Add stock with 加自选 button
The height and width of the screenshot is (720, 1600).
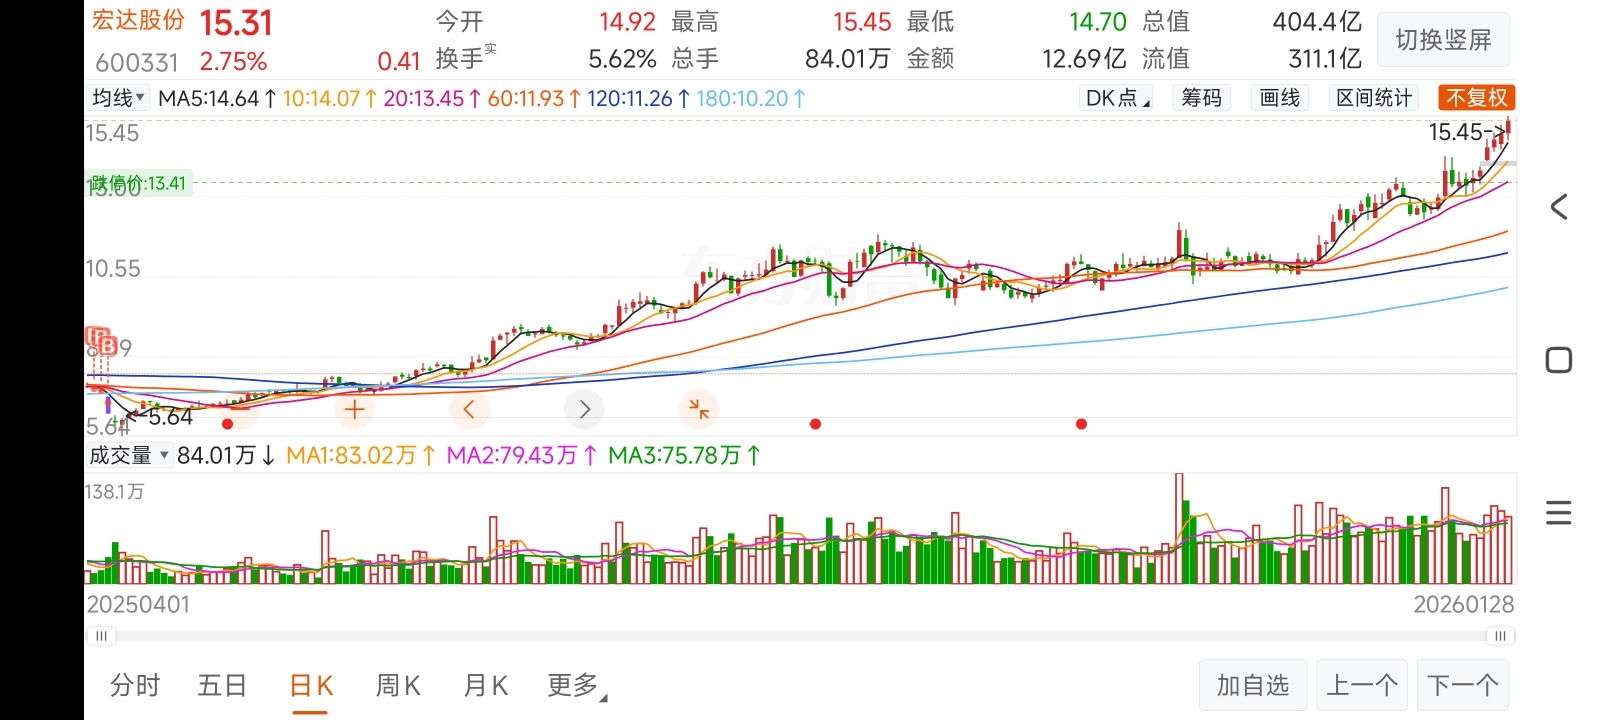point(1253,685)
